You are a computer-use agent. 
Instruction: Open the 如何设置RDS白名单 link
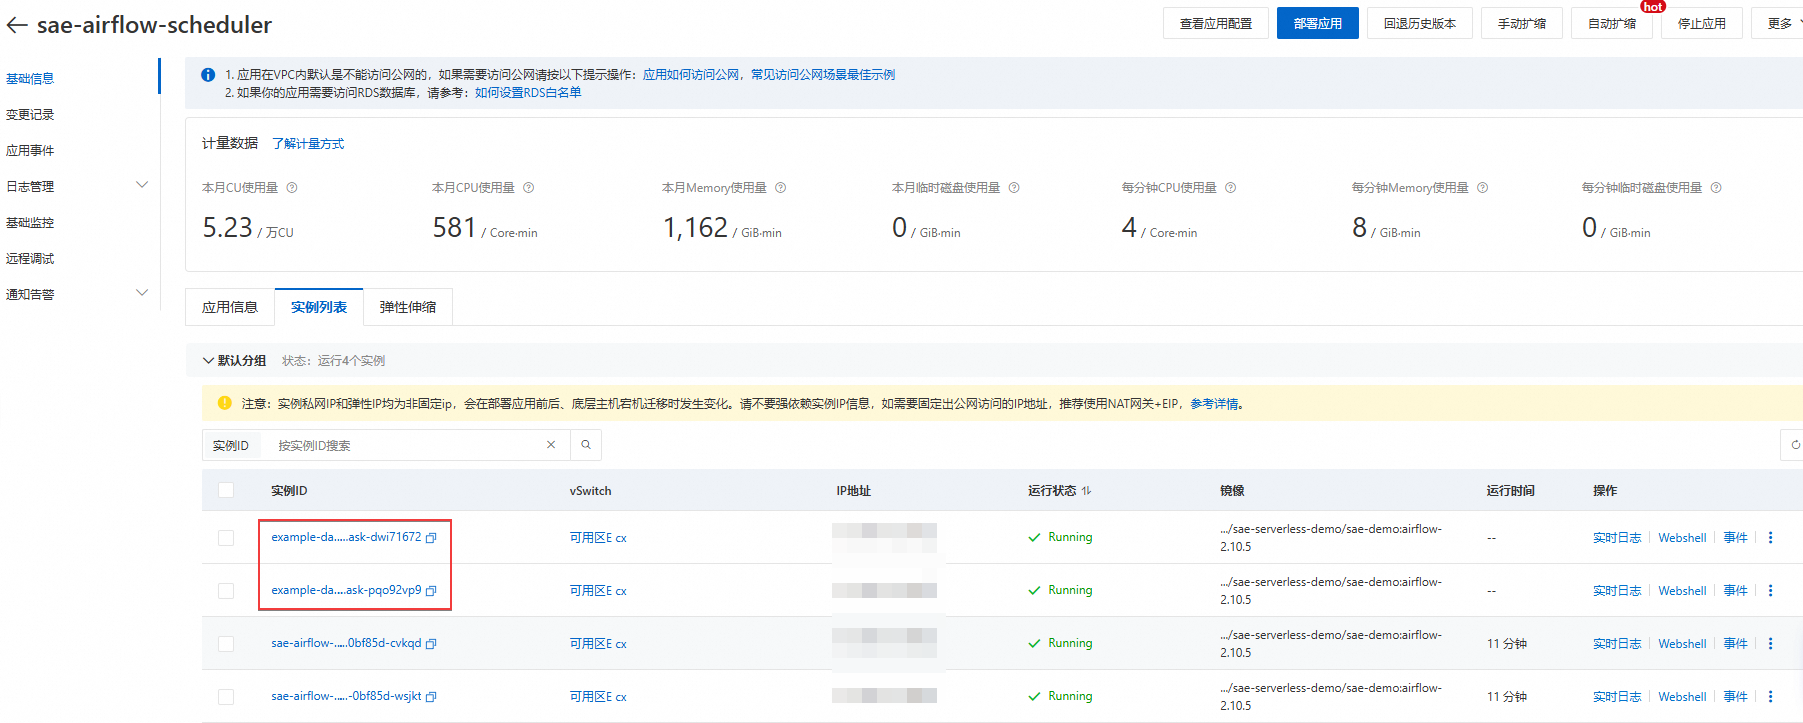coord(528,92)
